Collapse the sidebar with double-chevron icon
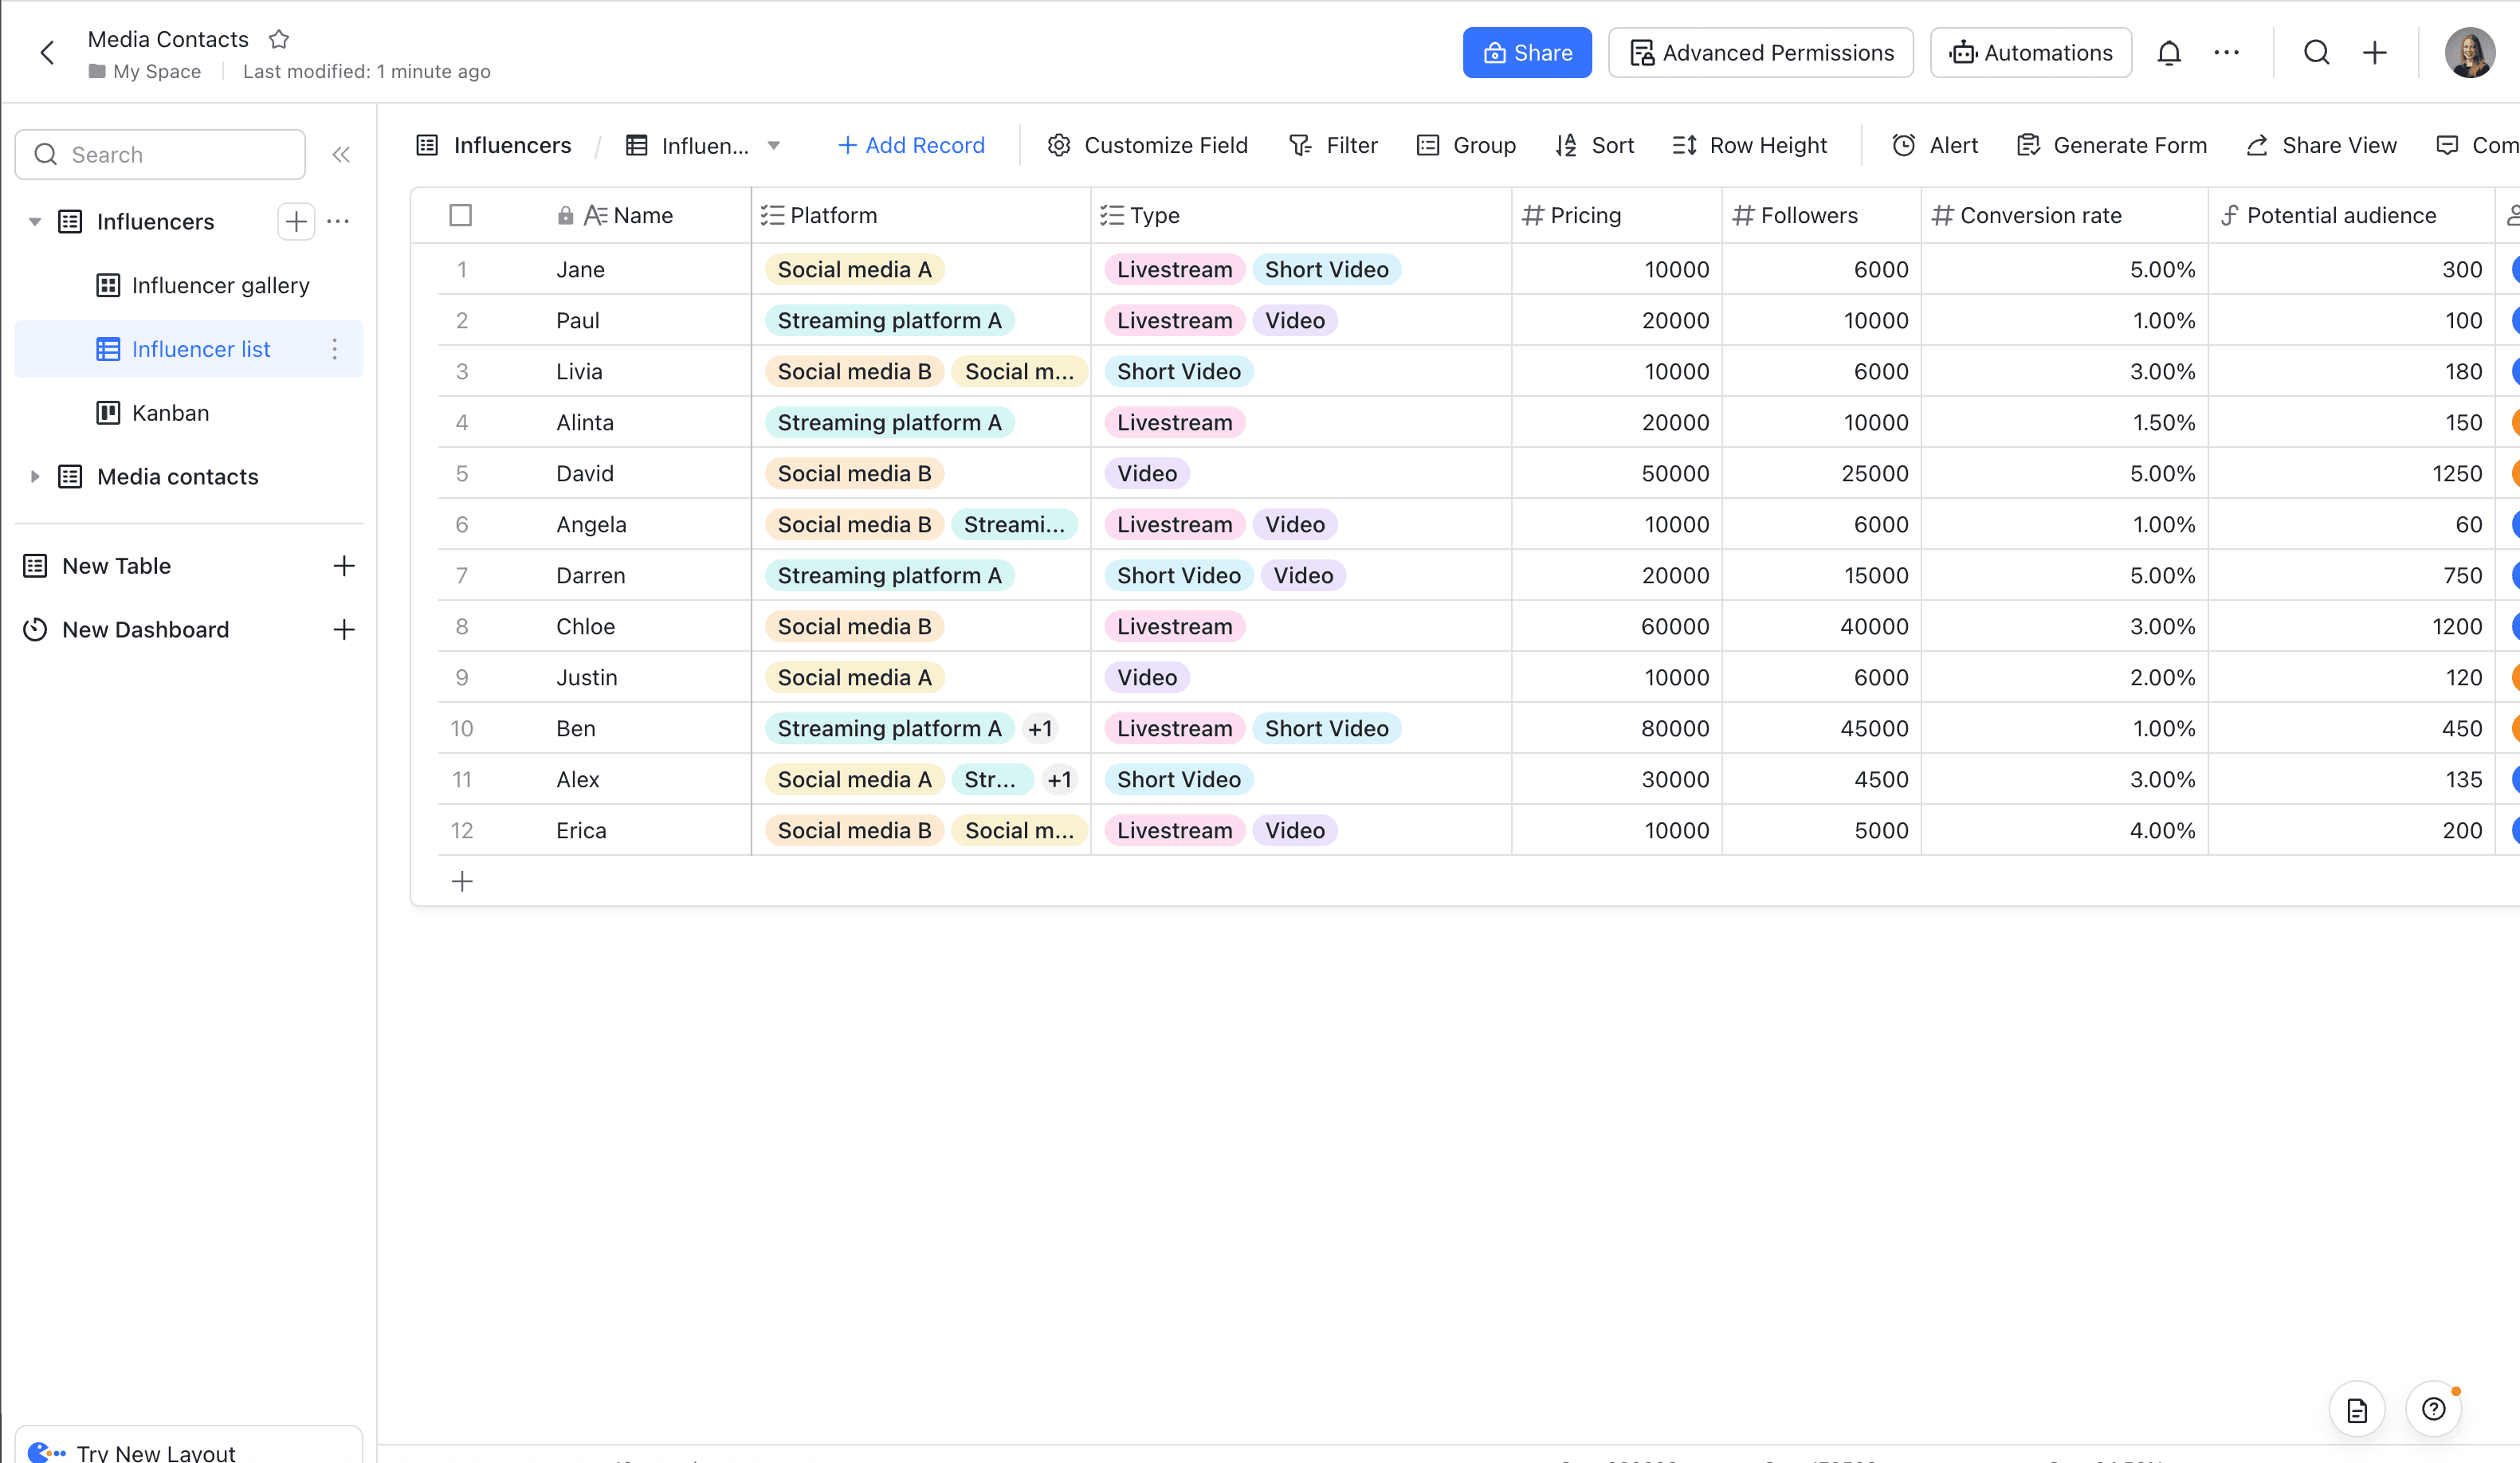The width and height of the screenshot is (2520, 1463). [x=341, y=154]
